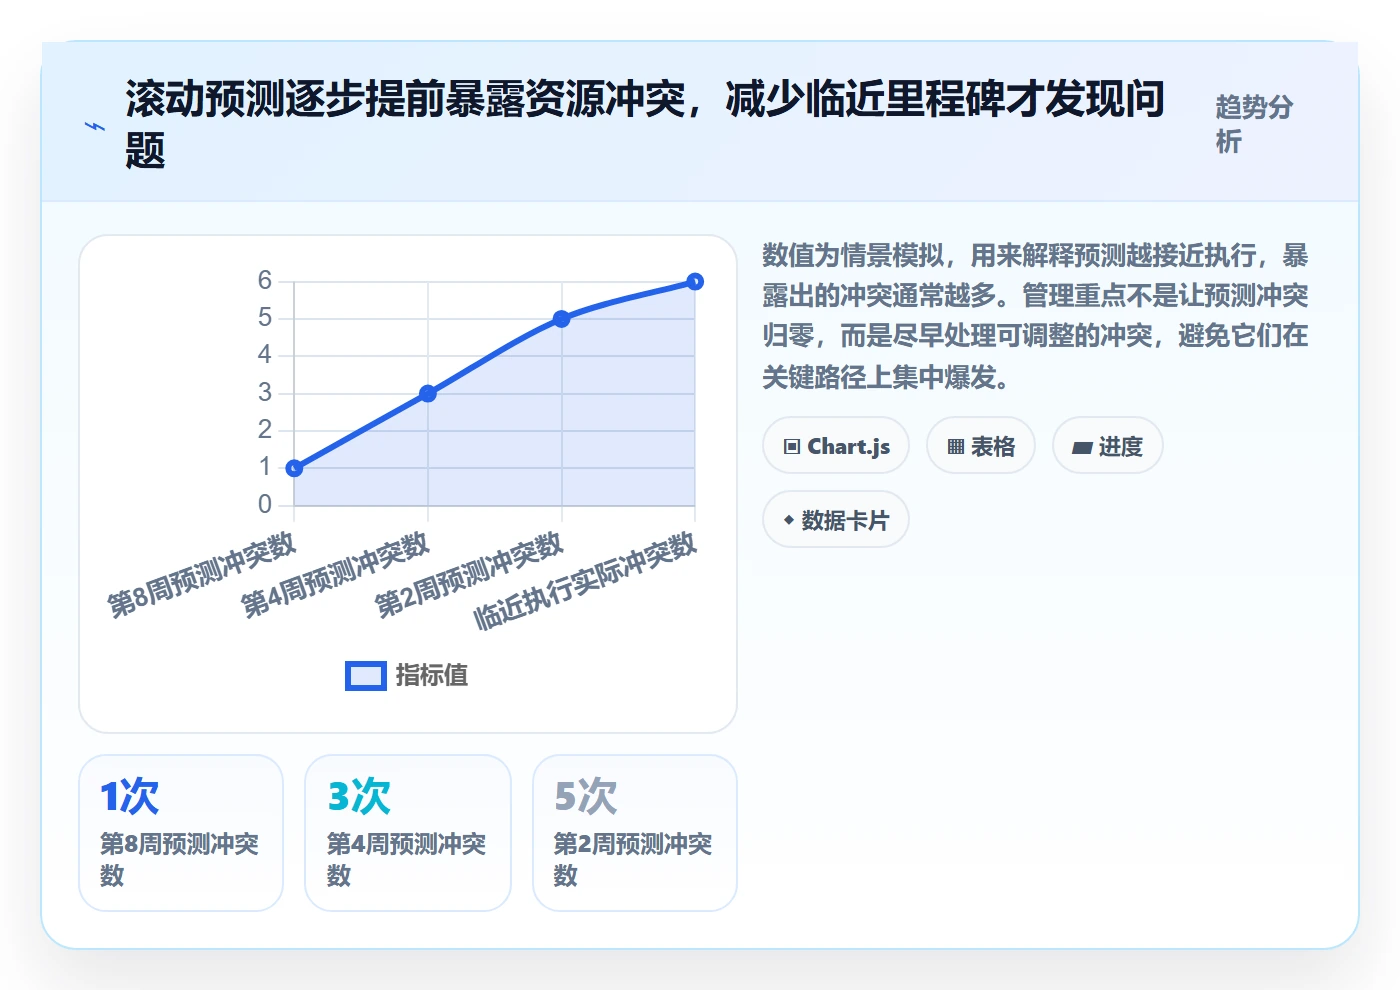Click the paragraph starting 数值为情景模拟
The width and height of the screenshot is (1400, 990).
(x=1035, y=316)
